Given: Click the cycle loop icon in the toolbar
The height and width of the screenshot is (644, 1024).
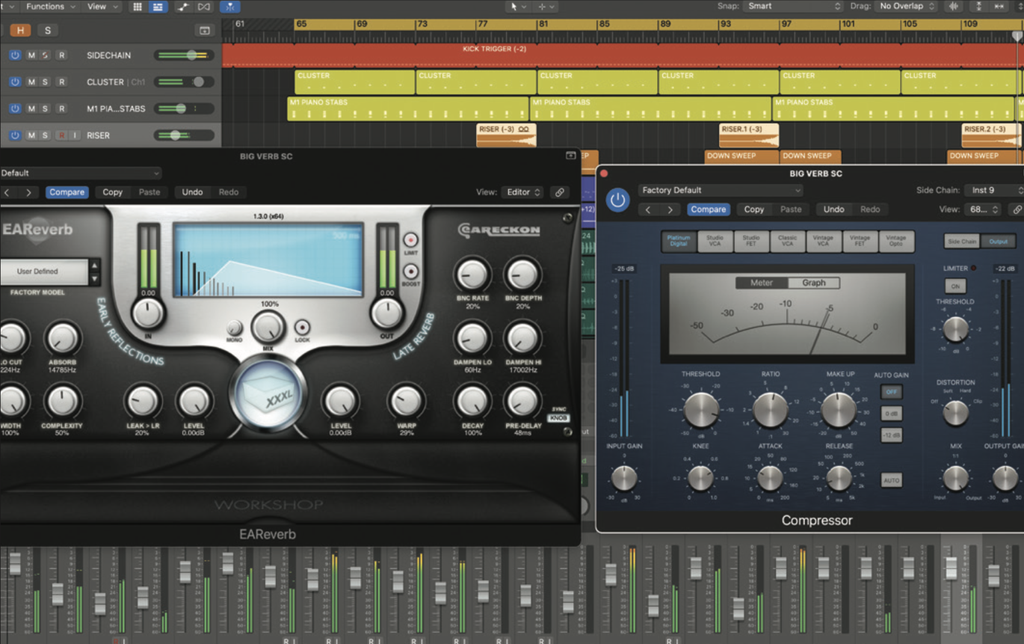Looking at the screenshot, I should click(202, 7).
